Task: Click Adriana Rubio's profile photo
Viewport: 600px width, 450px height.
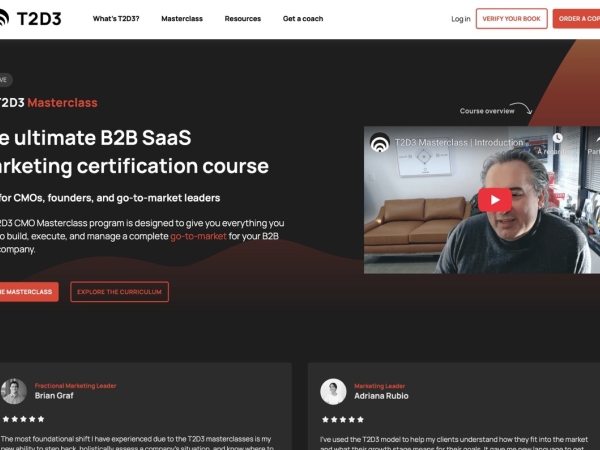Action: [333, 391]
